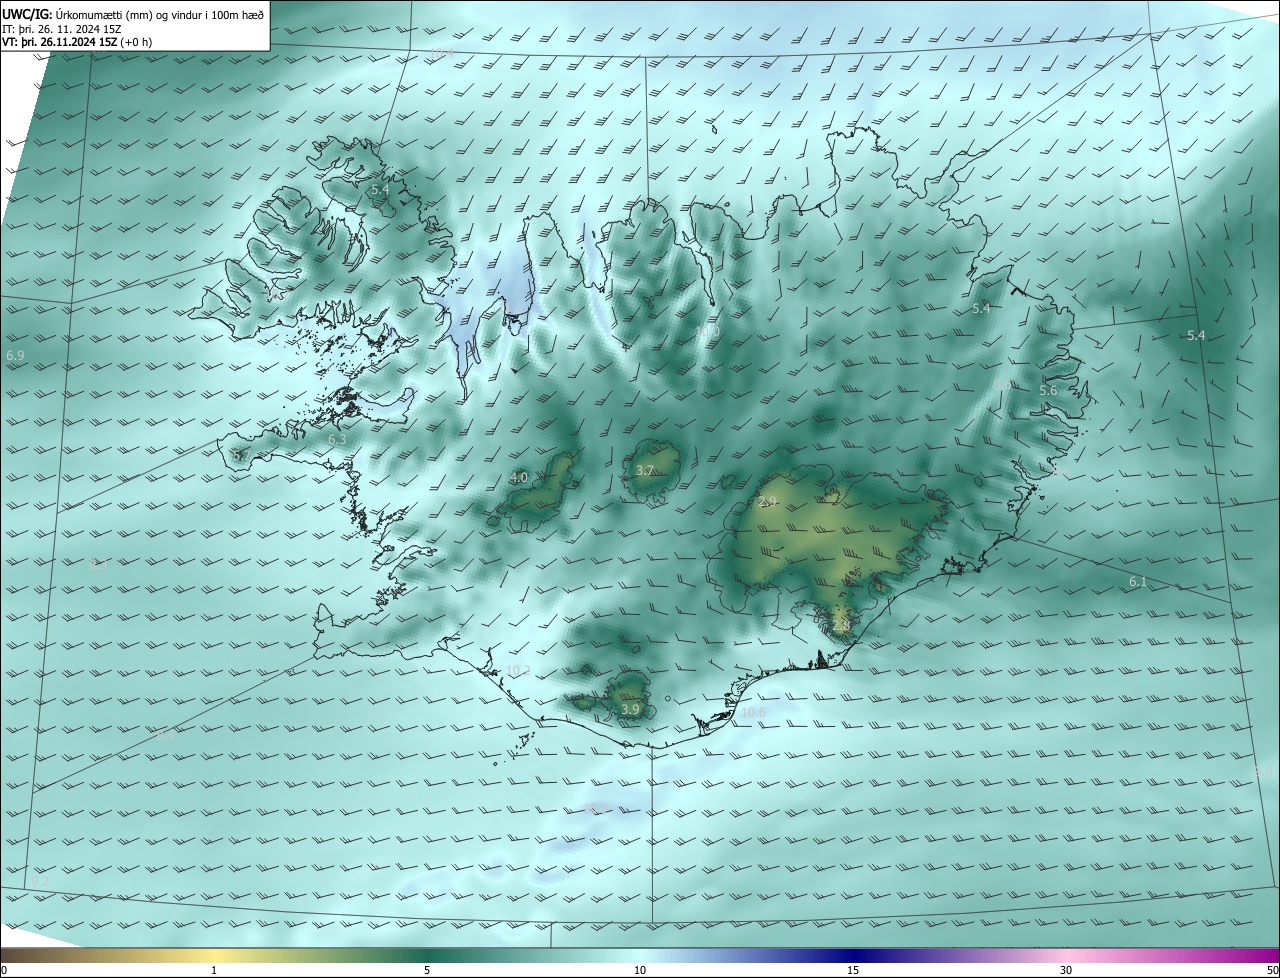Viewport: 1280px width, 978px height.
Task: Click the legend tick label 30
Action: click(x=1066, y=971)
